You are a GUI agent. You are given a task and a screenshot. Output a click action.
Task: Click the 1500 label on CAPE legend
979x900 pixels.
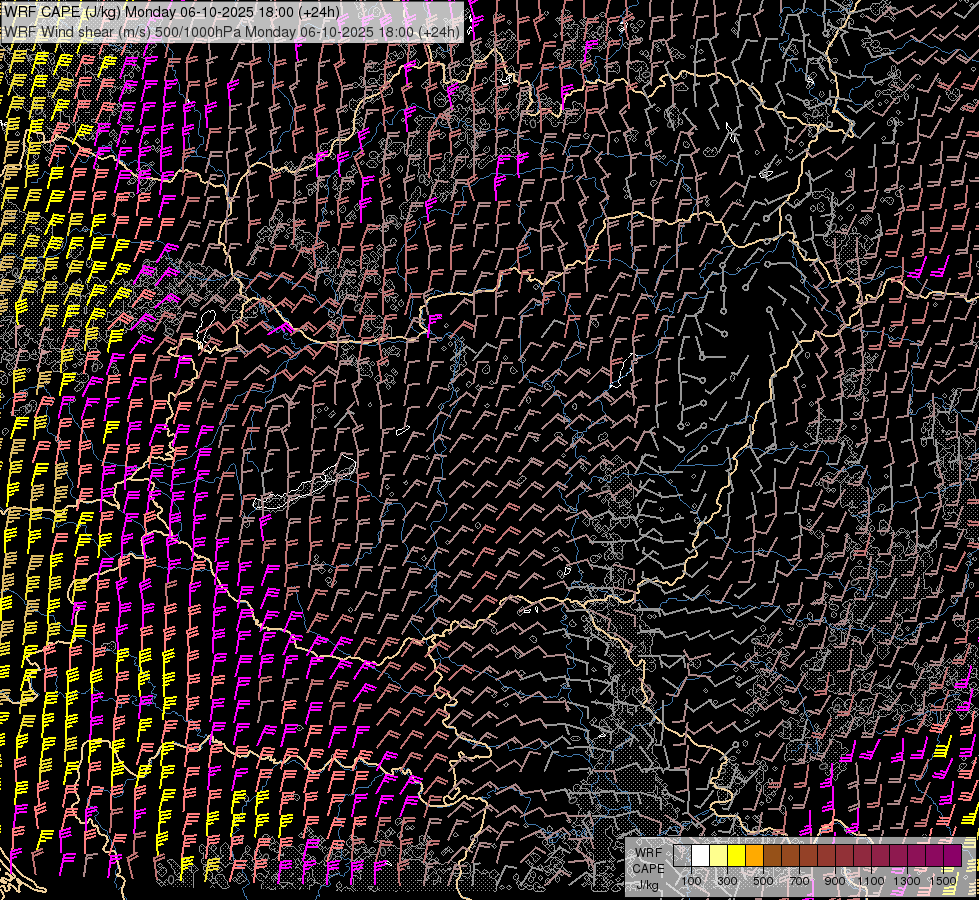click(943, 881)
